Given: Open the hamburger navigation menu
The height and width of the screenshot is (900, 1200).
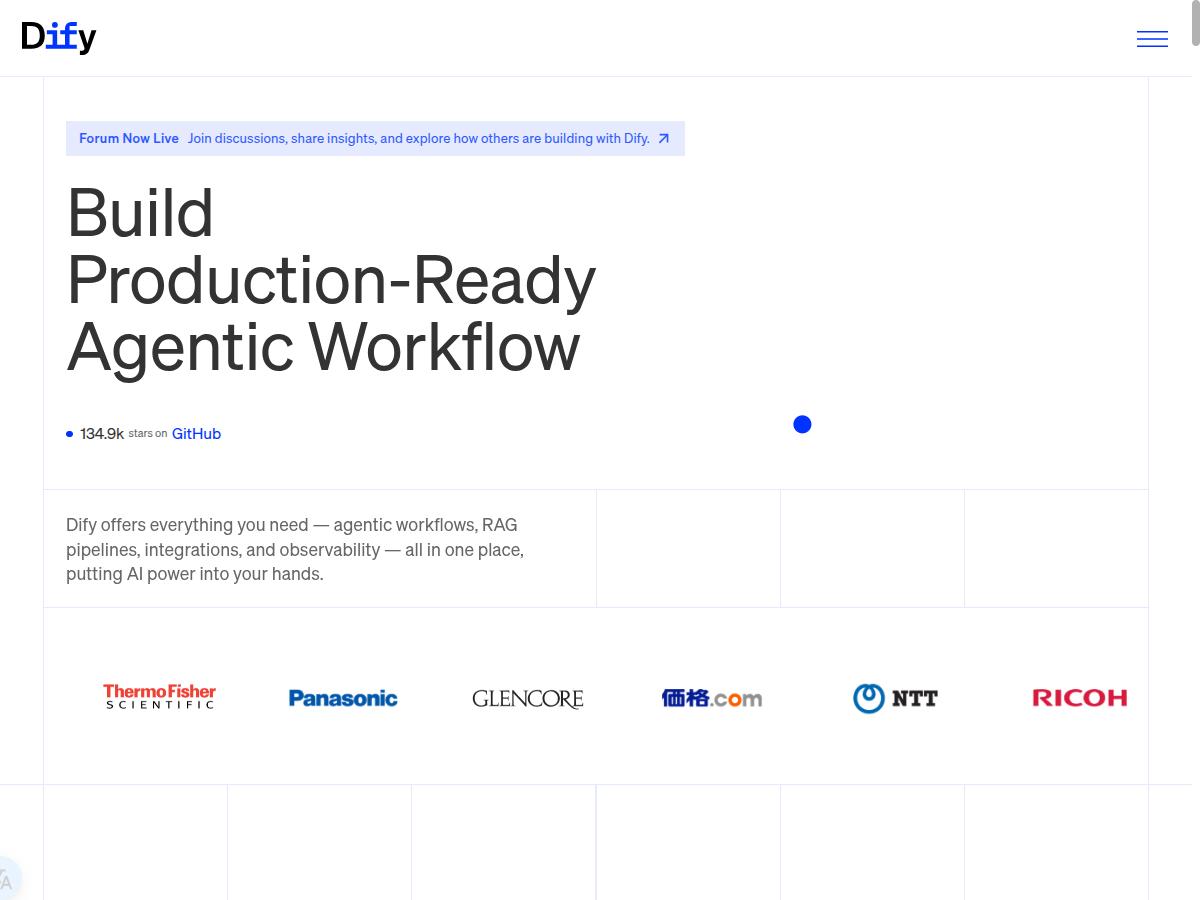Looking at the screenshot, I should [x=1152, y=39].
